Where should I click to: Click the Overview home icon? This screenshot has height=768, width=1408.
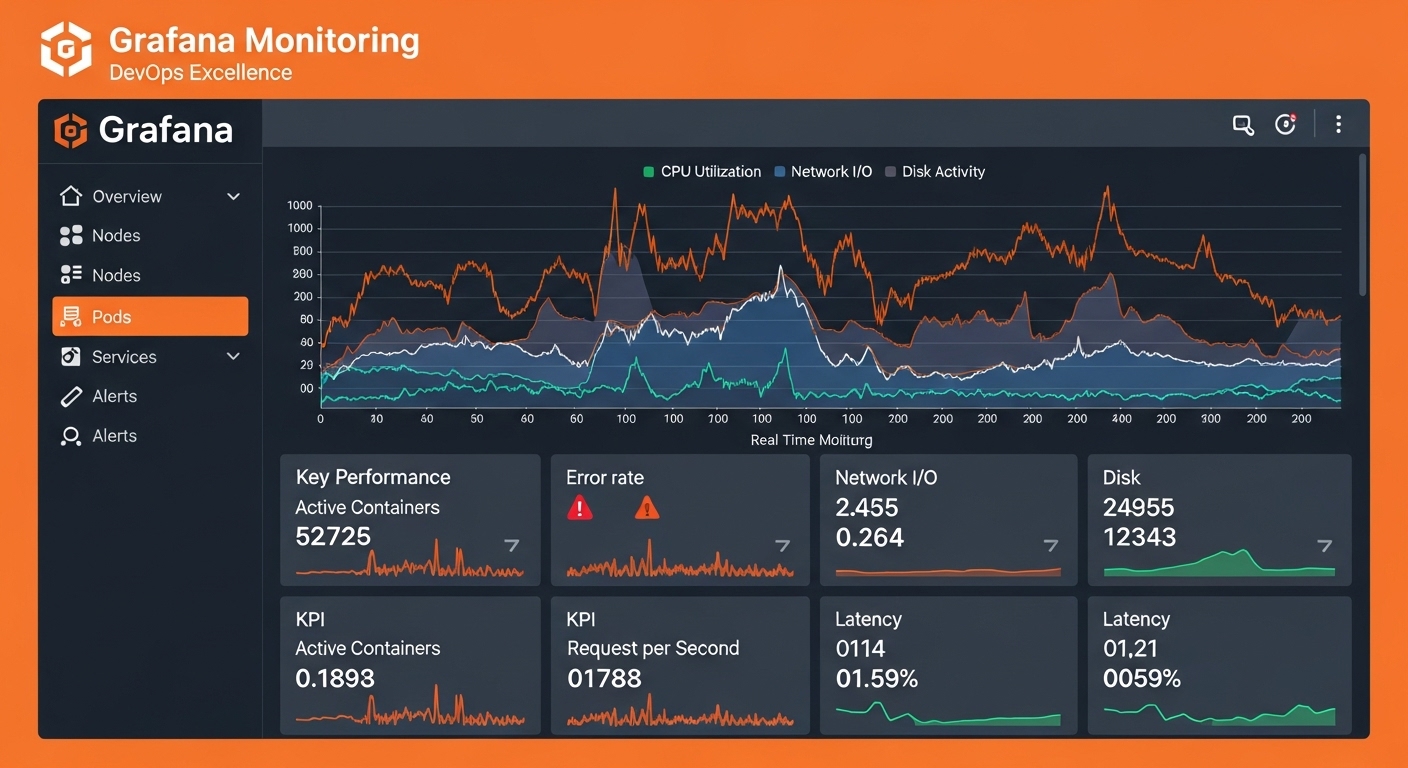point(70,196)
